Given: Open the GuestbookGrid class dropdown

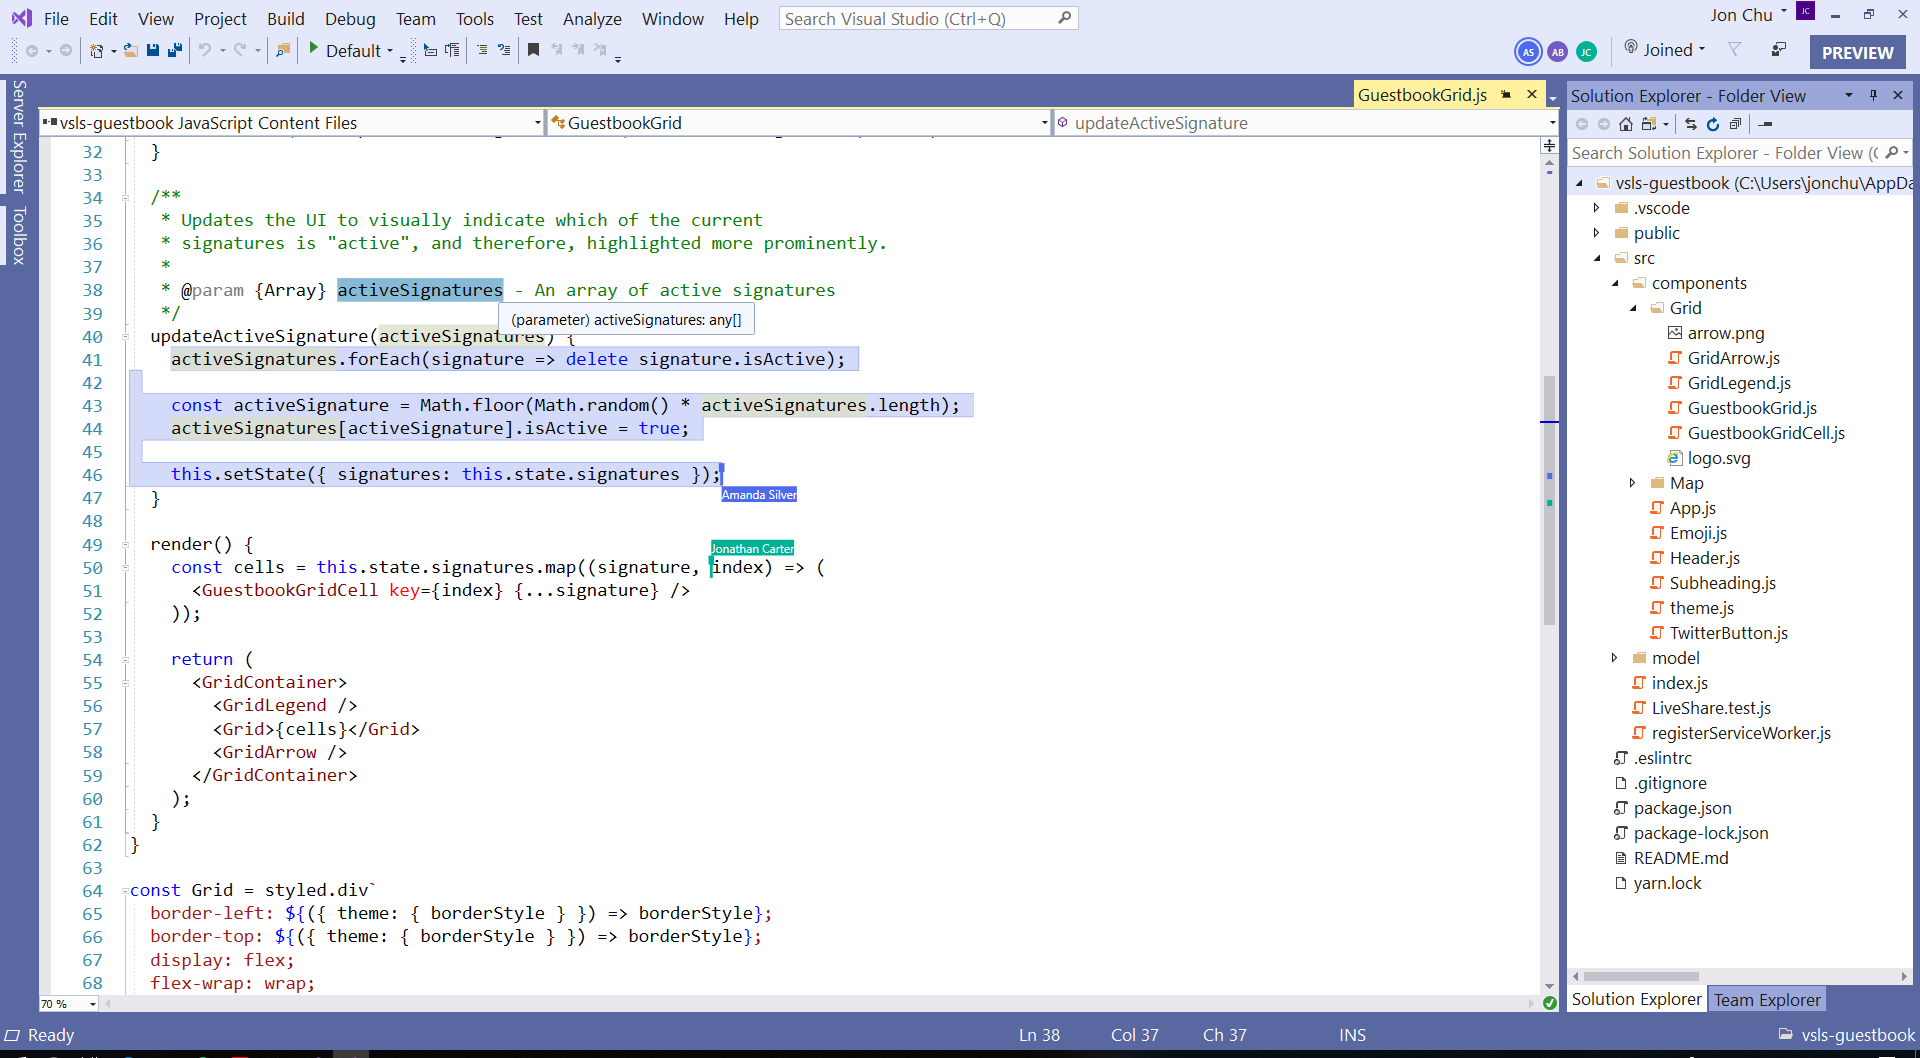Looking at the screenshot, I should [1045, 123].
